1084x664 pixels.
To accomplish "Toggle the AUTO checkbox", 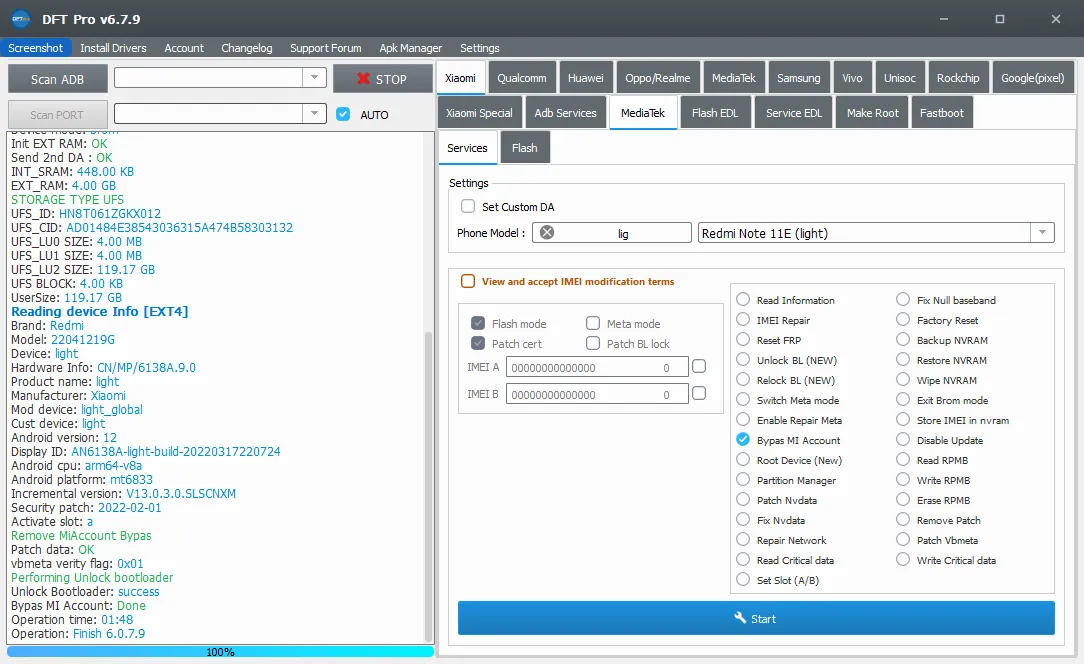I will click(x=343, y=114).
